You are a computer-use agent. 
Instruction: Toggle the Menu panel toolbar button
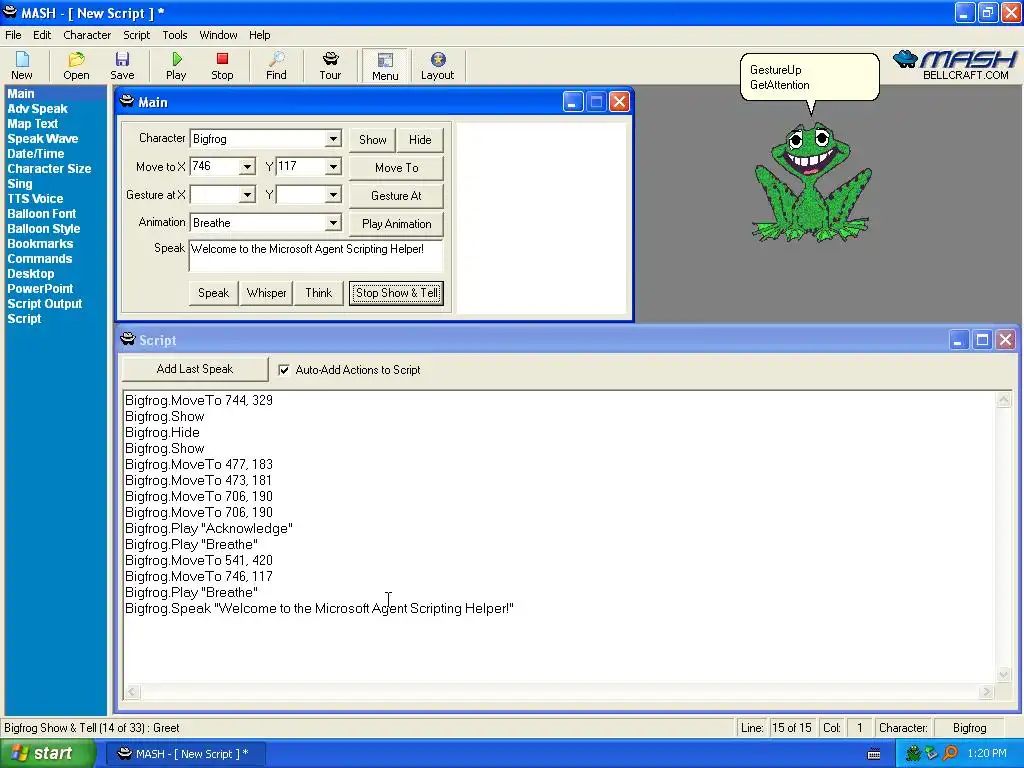click(x=385, y=66)
